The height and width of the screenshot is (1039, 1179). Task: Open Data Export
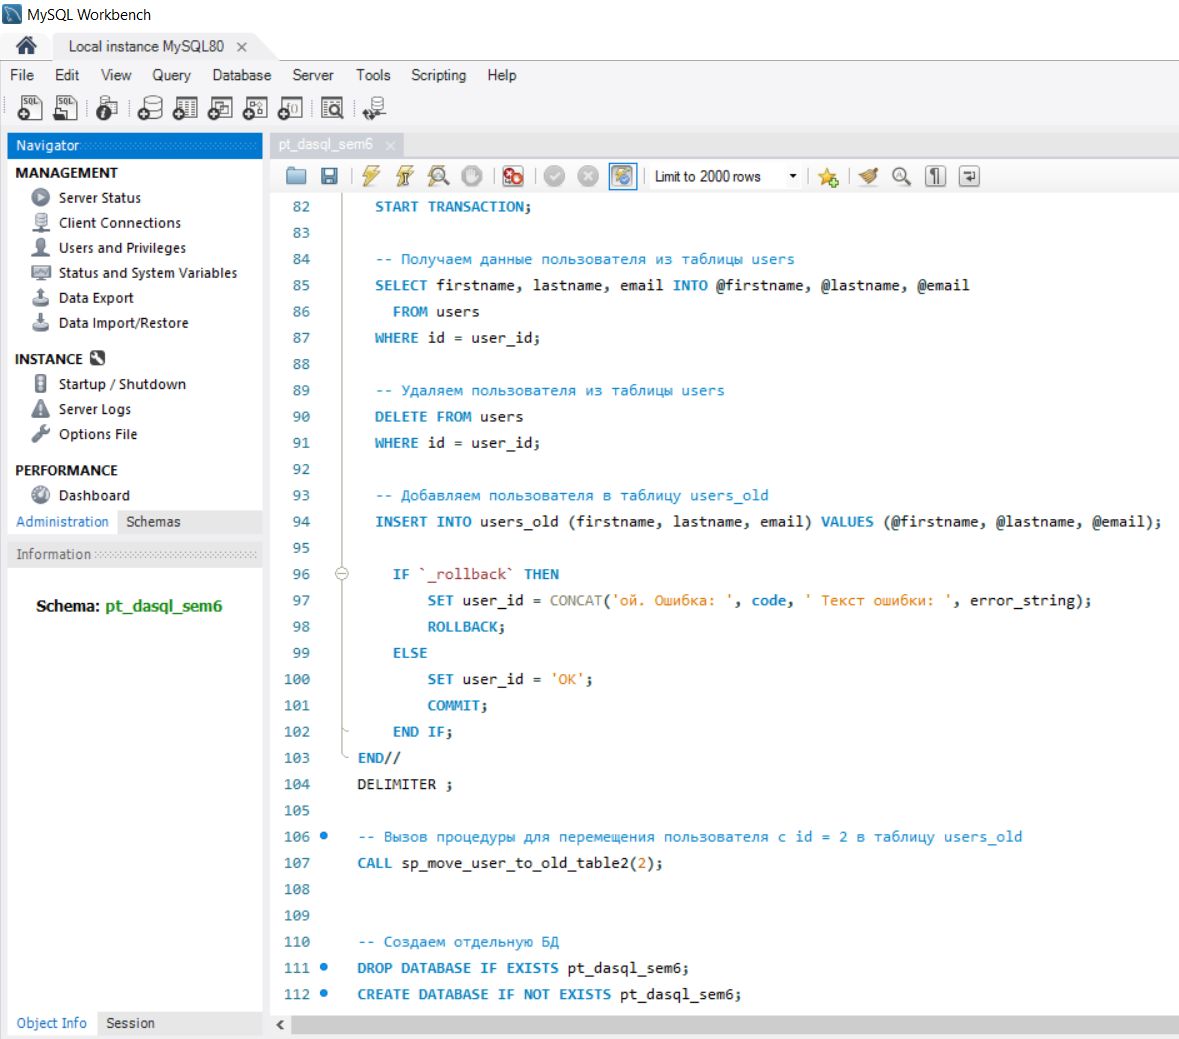pyautogui.click(x=95, y=298)
